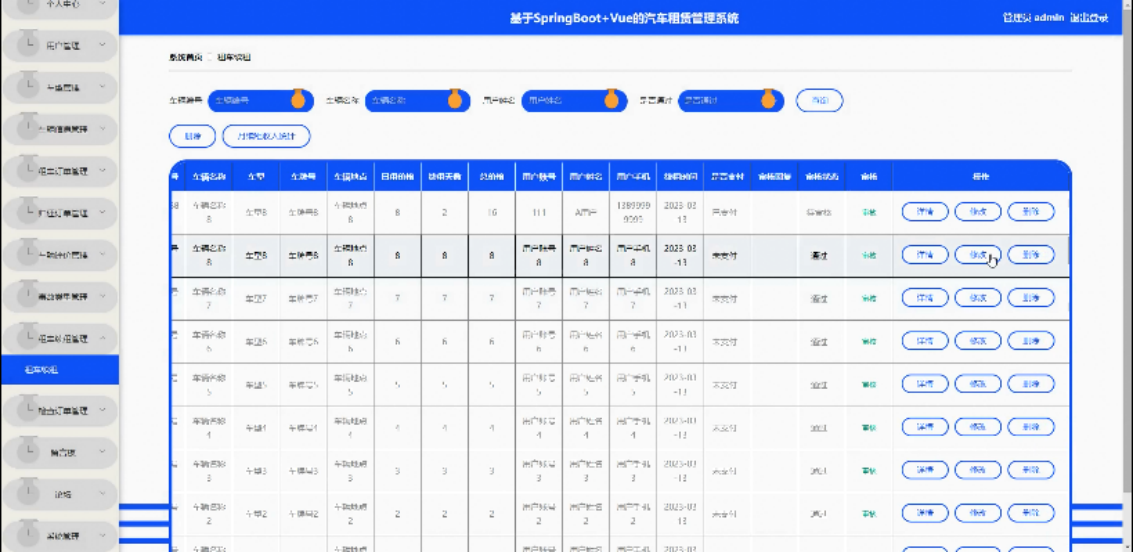
Task: Click the icon beside 论坛 in the sidebar
Action: pyautogui.click(x=27, y=492)
